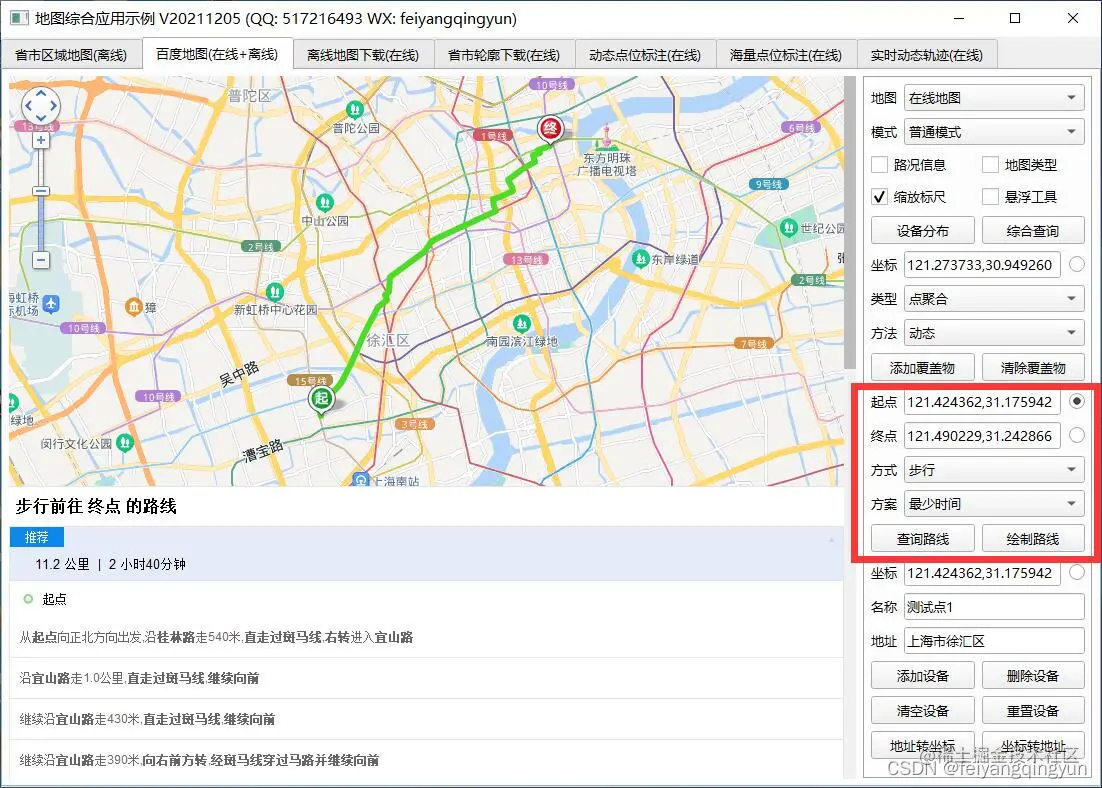Click the 设备分布 button
The width and height of the screenshot is (1102, 788).
pos(923,231)
